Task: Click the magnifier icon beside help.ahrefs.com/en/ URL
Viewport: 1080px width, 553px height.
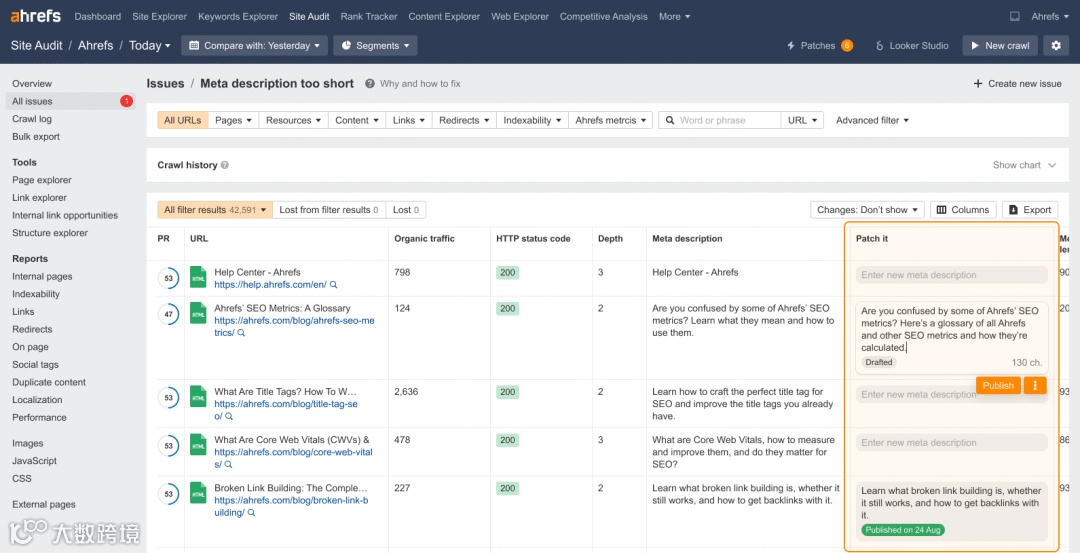Action: 333,284
